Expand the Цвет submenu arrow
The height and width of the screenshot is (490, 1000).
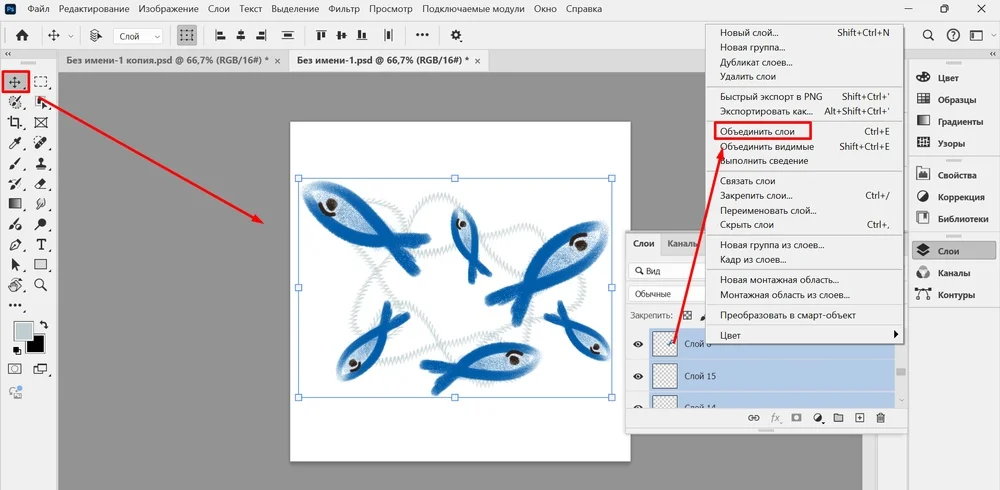click(895, 334)
